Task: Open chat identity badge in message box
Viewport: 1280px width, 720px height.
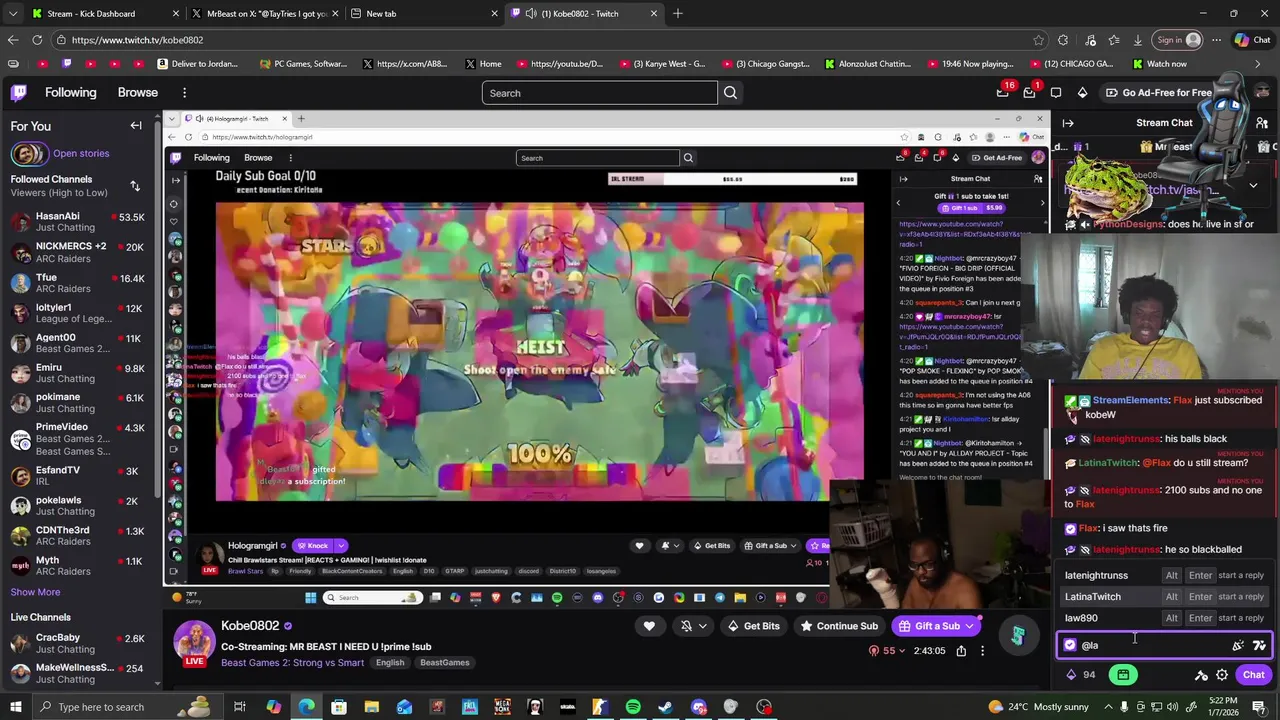Action: point(1070,645)
